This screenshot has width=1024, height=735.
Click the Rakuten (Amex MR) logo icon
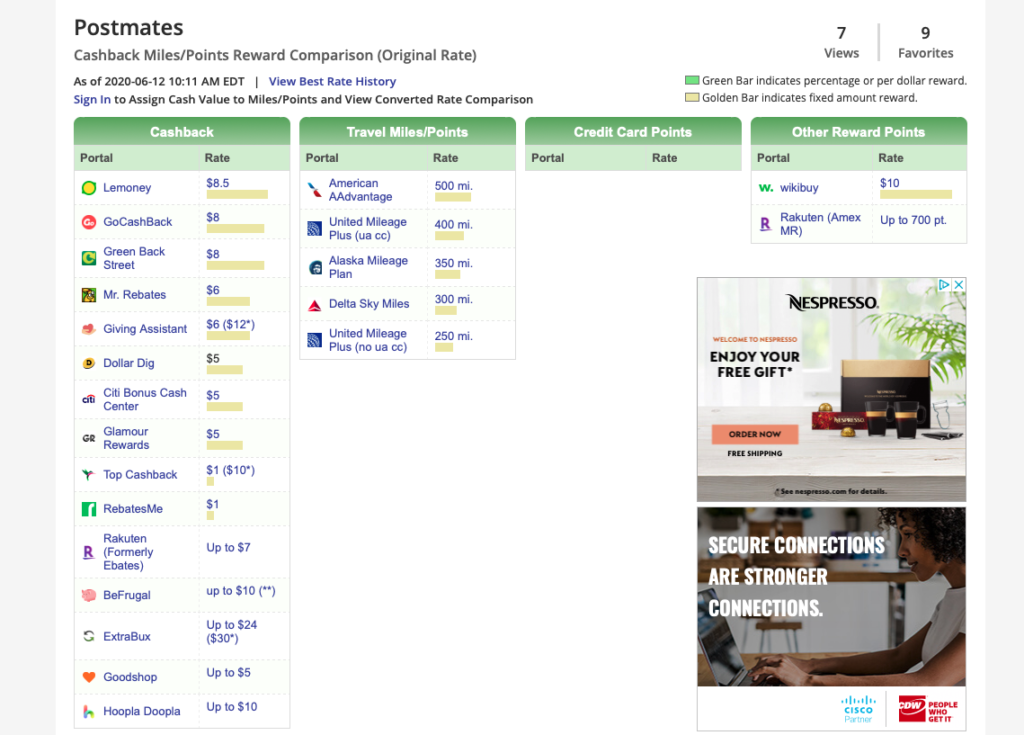[x=765, y=224]
